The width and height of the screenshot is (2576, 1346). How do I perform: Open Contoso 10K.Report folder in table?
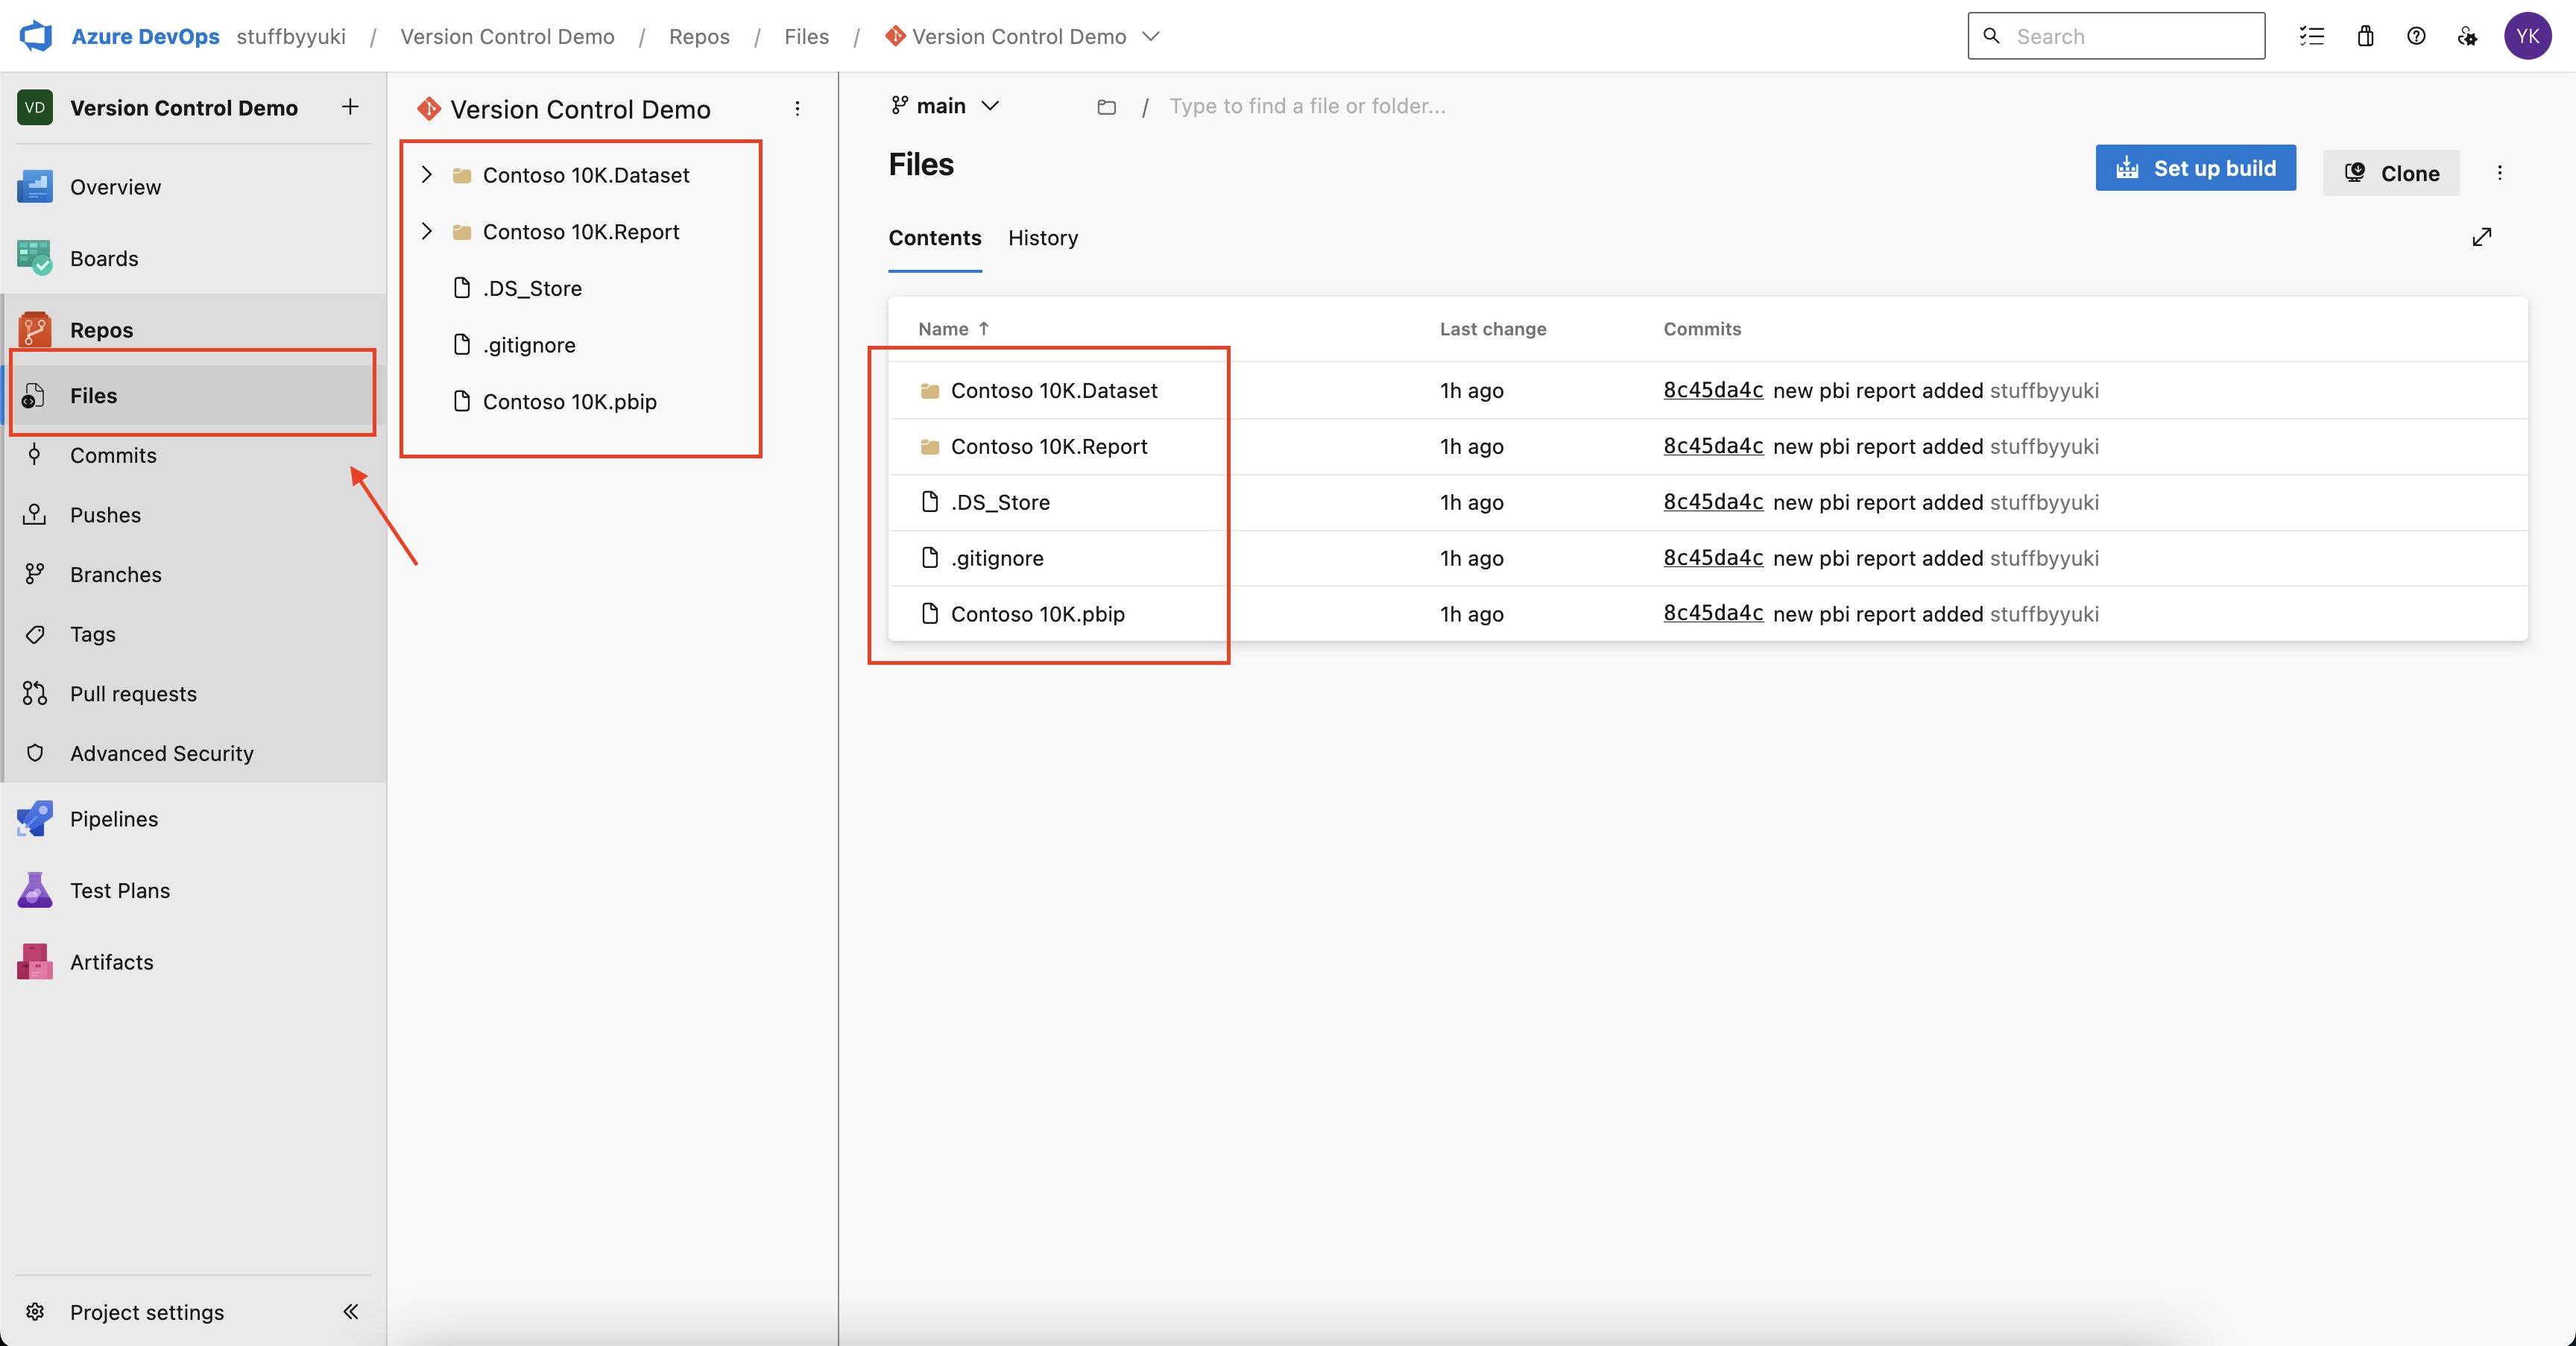click(x=1049, y=446)
